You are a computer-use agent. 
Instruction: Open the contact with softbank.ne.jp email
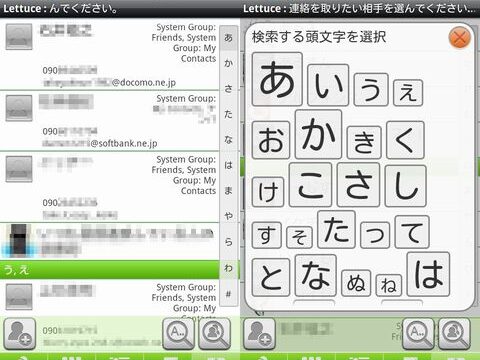tap(110, 121)
